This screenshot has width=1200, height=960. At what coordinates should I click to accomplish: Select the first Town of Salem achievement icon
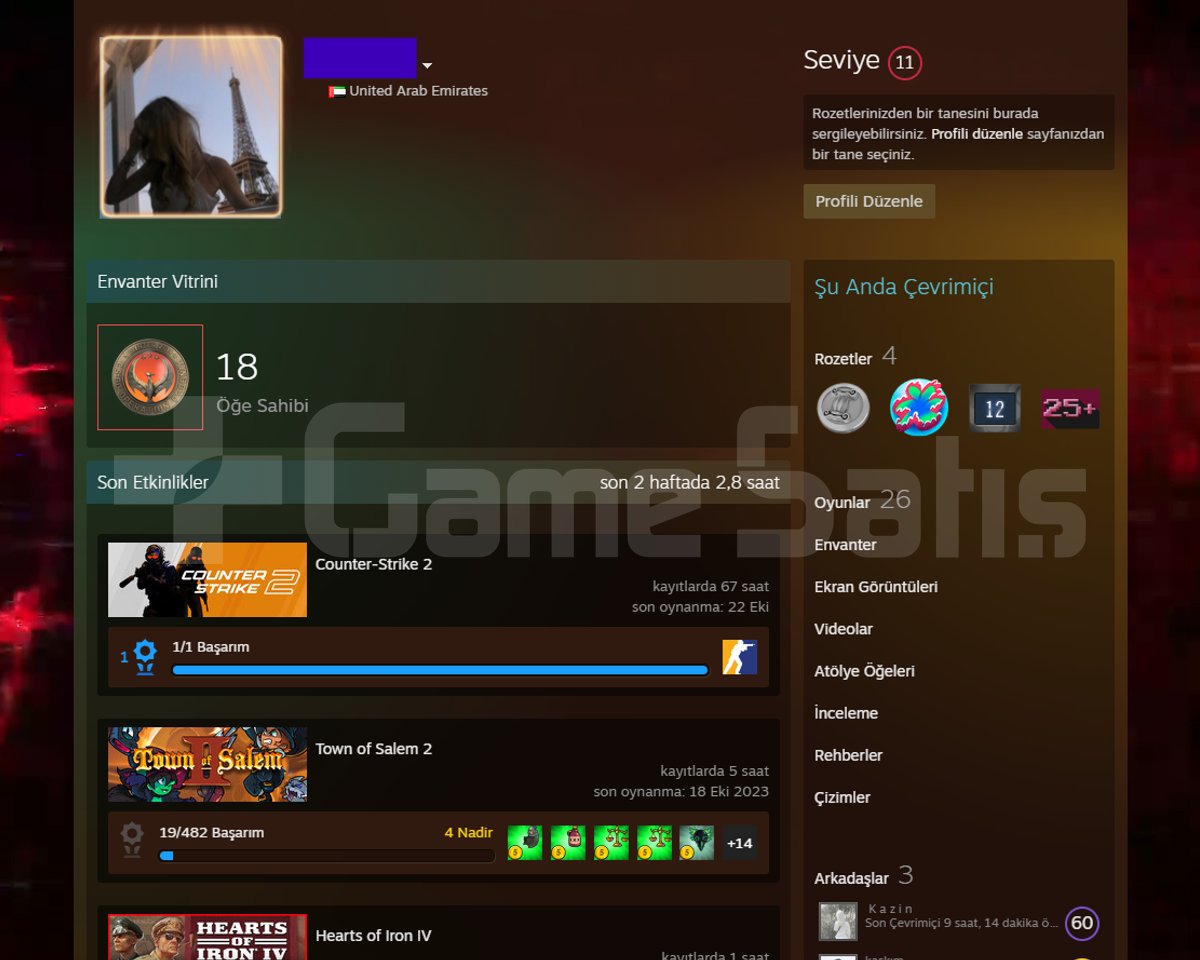[524, 843]
